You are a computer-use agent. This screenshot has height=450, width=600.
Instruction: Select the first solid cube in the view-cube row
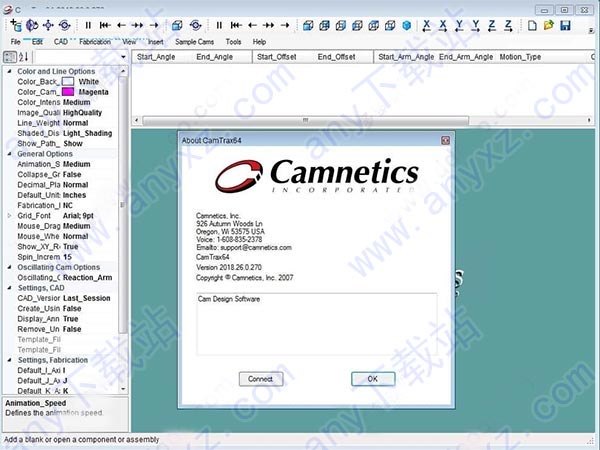point(308,26)
